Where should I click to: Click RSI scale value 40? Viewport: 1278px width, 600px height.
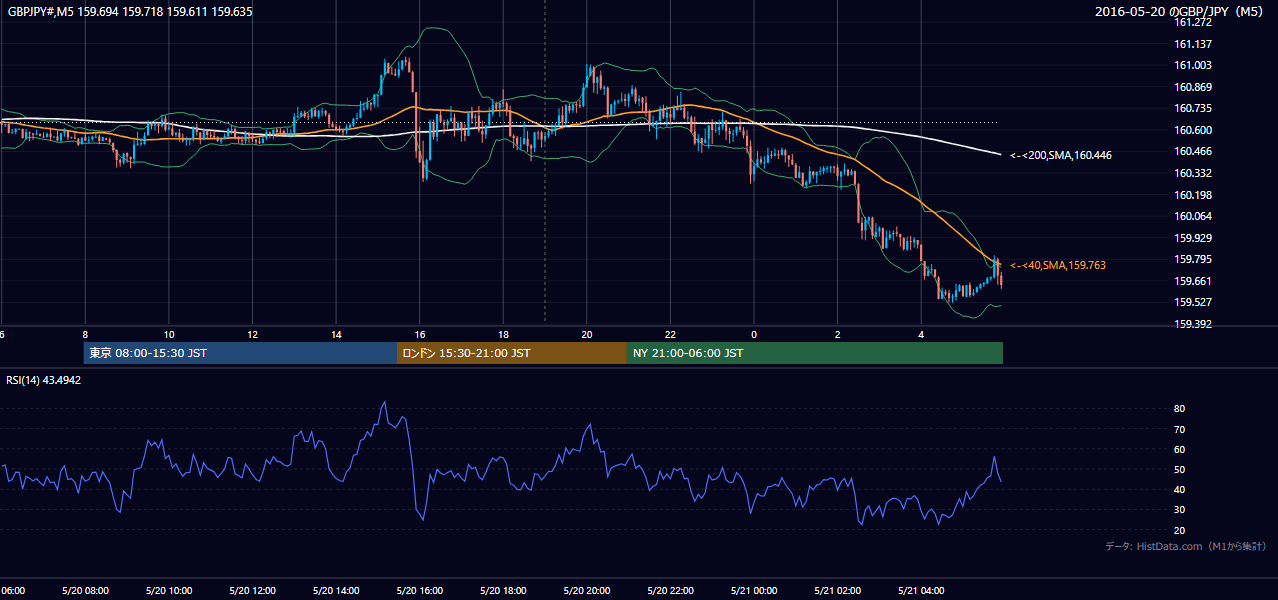[1179, 489]
